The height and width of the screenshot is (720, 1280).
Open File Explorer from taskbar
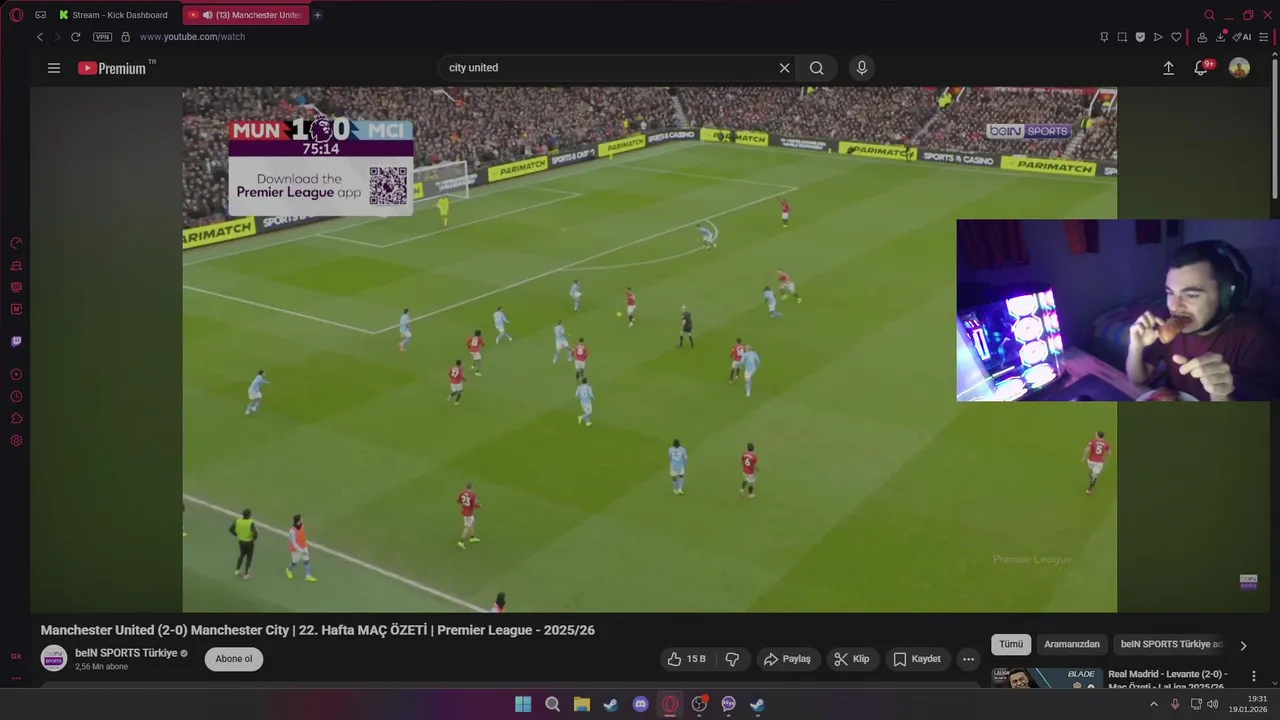coord(581,704)
